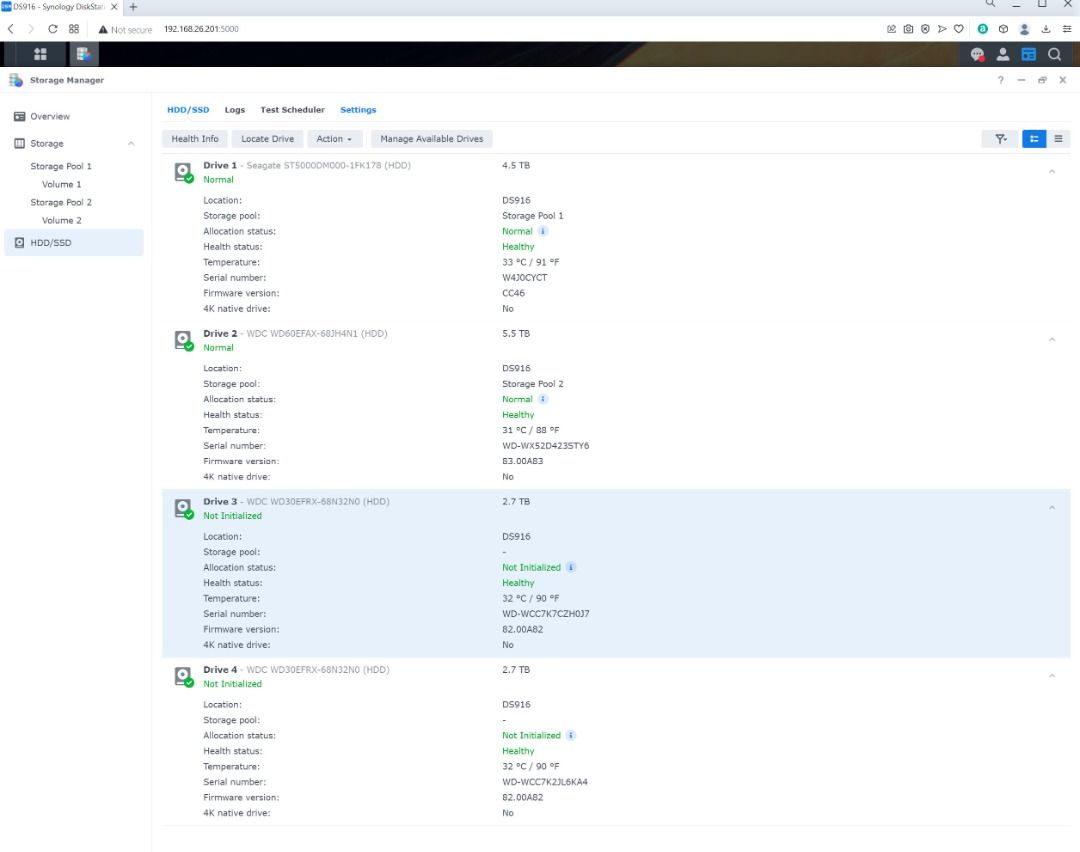1080x852 pixels.
Task: Collapse the Drive 2 details chevron
Action: coord(1052,340)
